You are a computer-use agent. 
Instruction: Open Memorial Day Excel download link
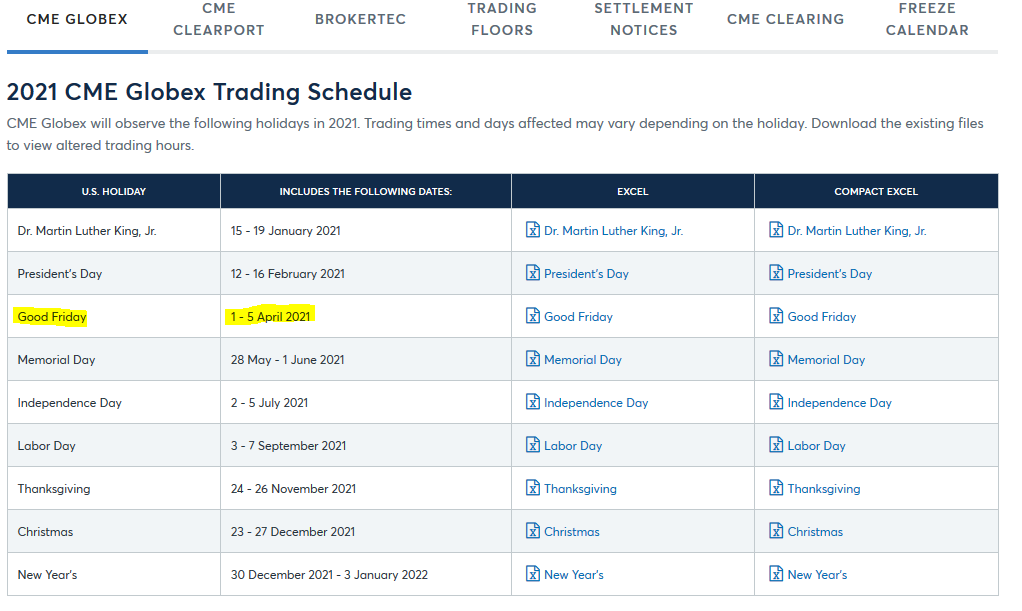[583, 360]
